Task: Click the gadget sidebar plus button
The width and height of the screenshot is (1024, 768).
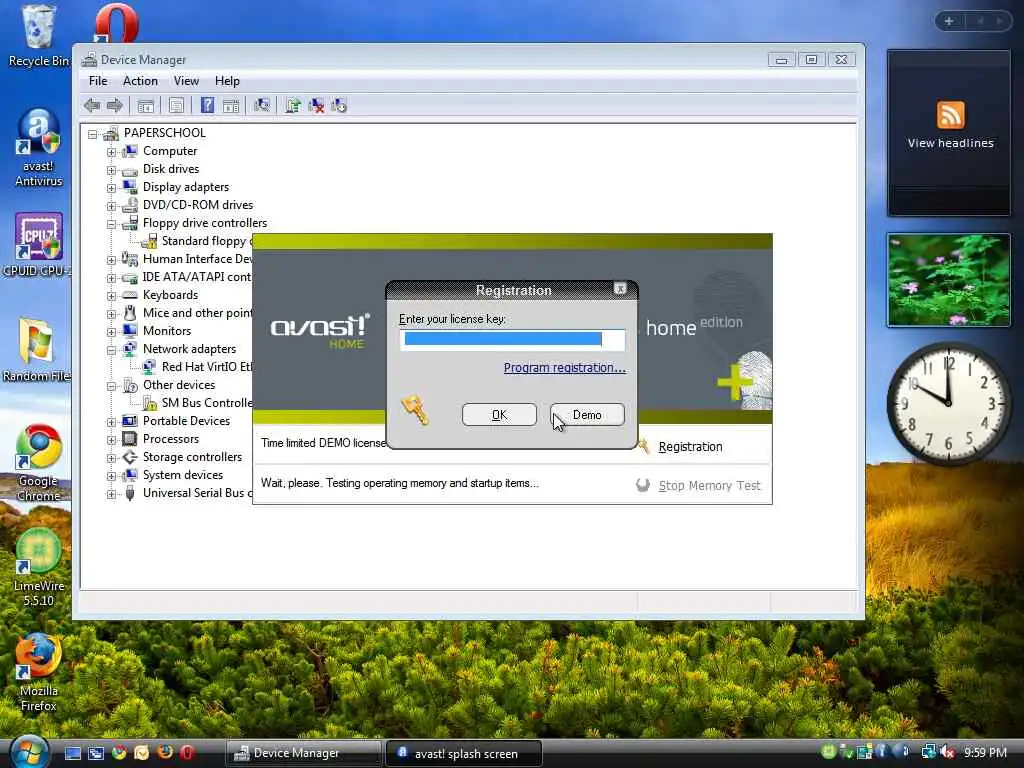Action: click(x=949, y=21)
